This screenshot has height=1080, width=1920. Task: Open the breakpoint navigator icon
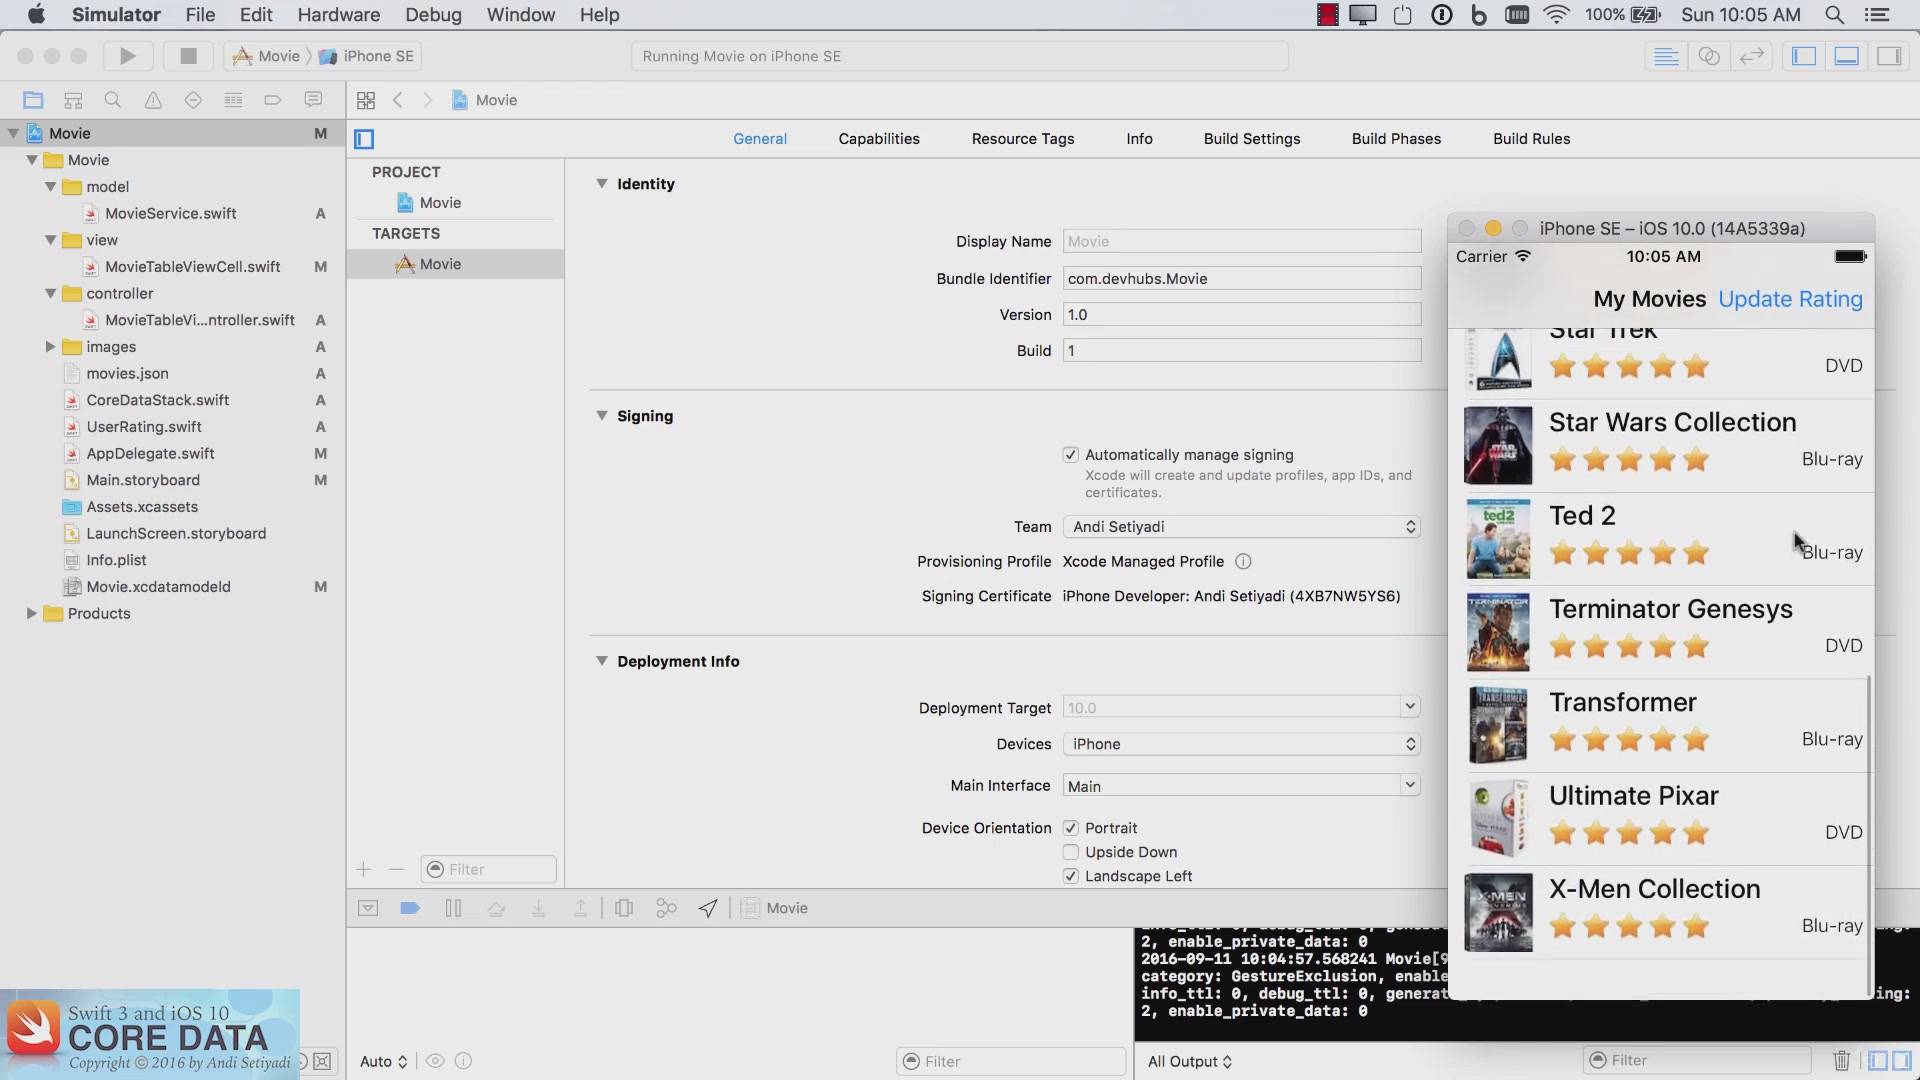click(x=273, y=100)
